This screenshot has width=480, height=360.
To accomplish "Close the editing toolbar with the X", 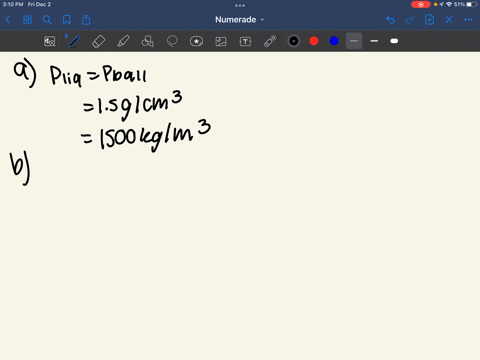I will tap(449, 20).
